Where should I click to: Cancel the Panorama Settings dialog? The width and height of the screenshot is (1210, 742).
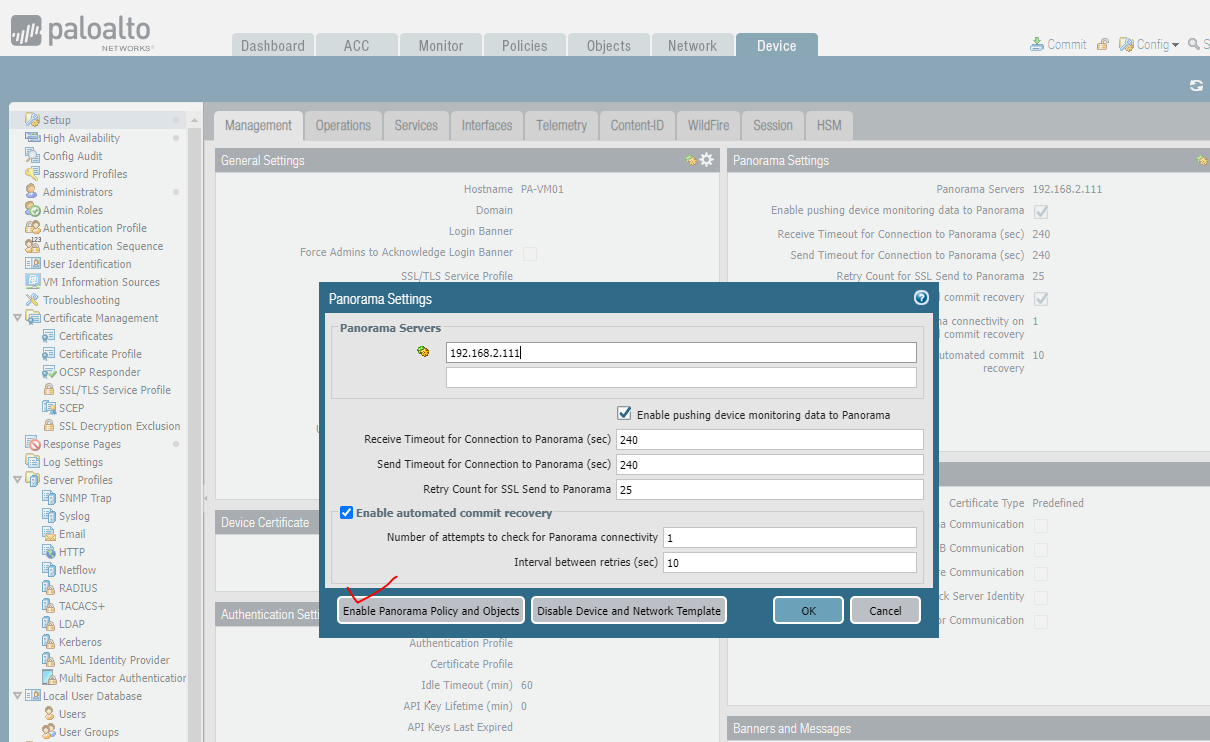[x=885, y=611]
